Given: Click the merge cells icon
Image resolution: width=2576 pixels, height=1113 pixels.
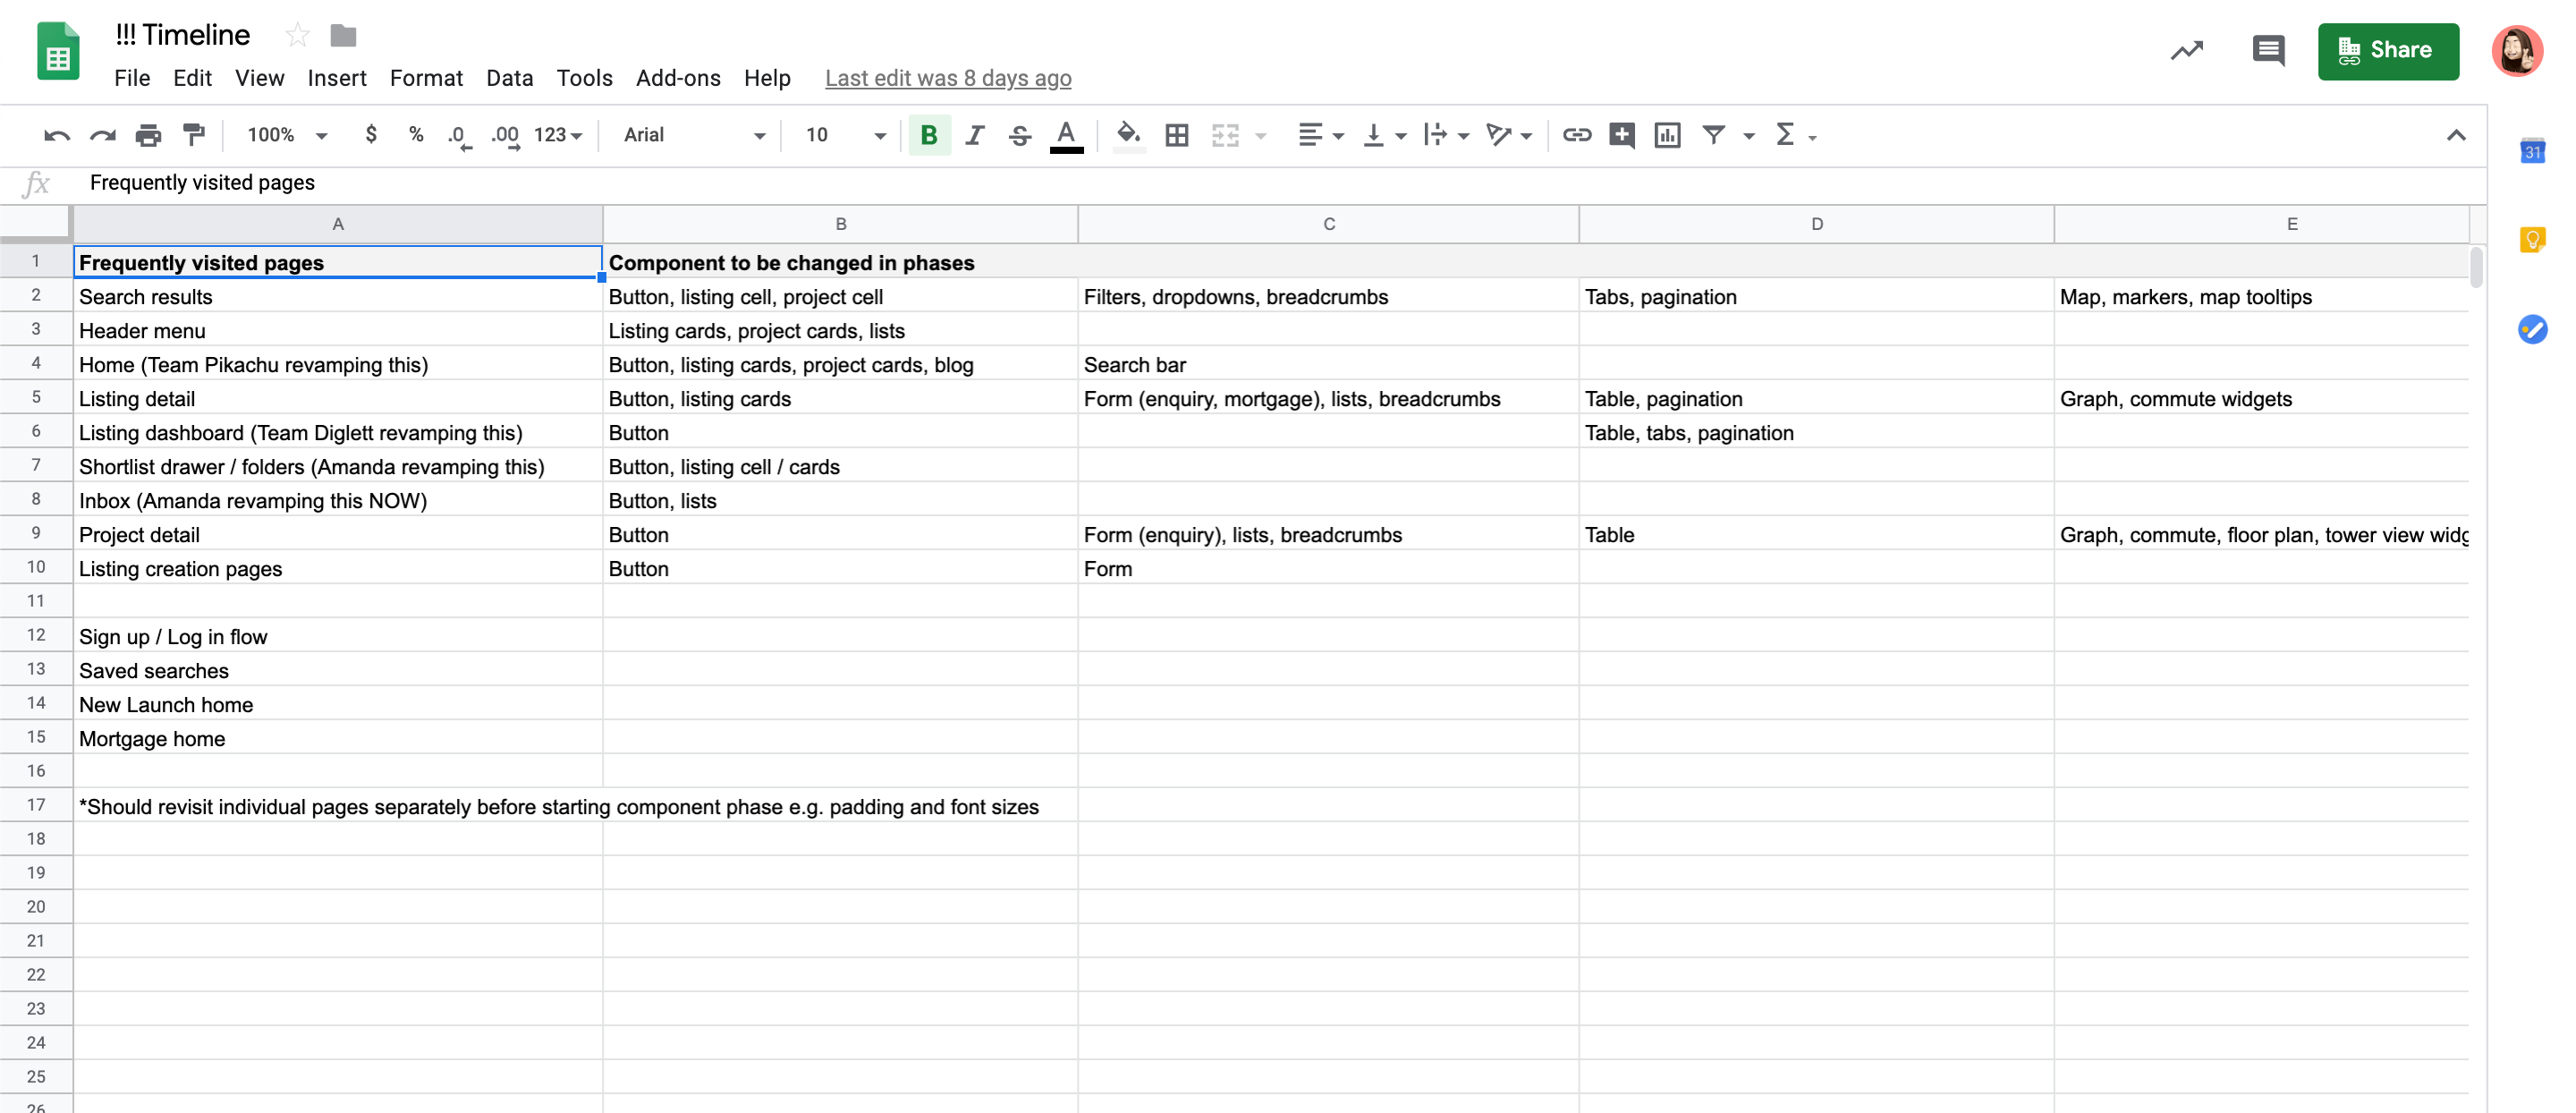Looking at the screenshot, I should pyautogui.click(x=1224, y=133).
